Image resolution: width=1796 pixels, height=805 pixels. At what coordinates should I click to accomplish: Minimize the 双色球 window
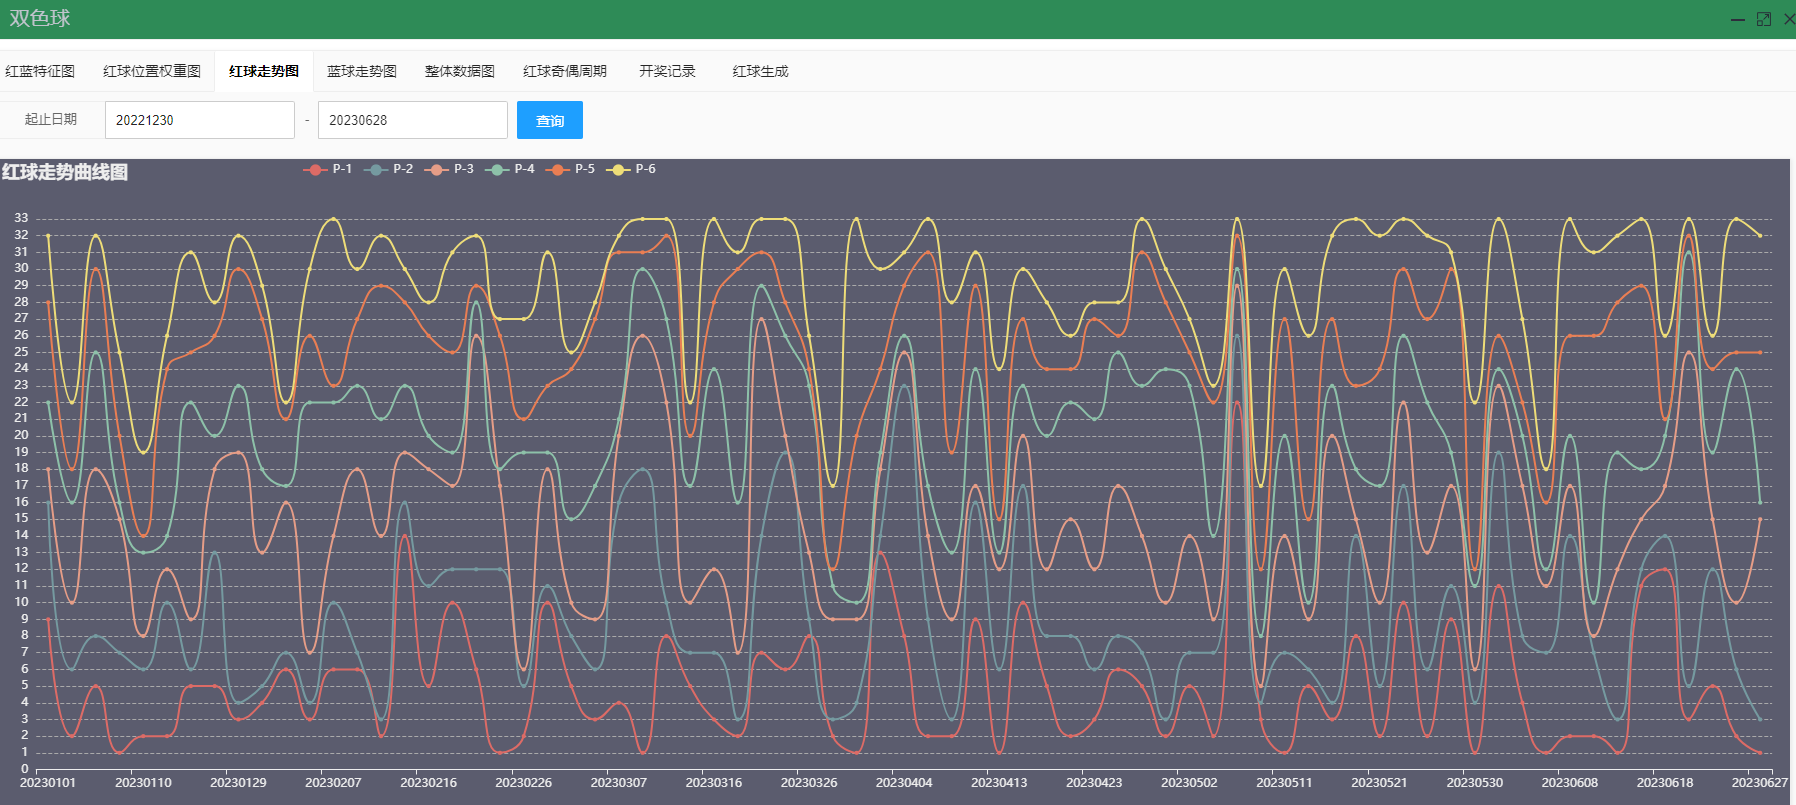[x=1738, y=19]
